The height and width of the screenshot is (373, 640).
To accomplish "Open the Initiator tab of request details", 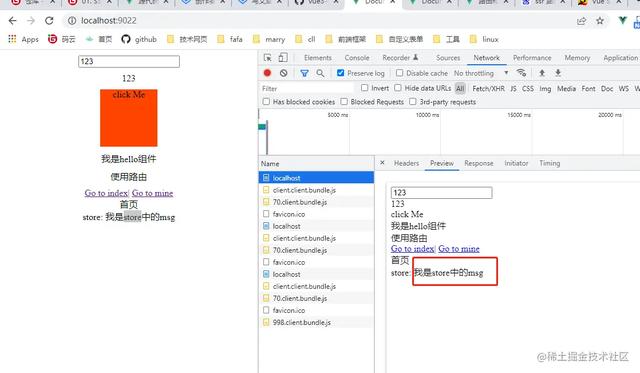I will click(516, 163).
